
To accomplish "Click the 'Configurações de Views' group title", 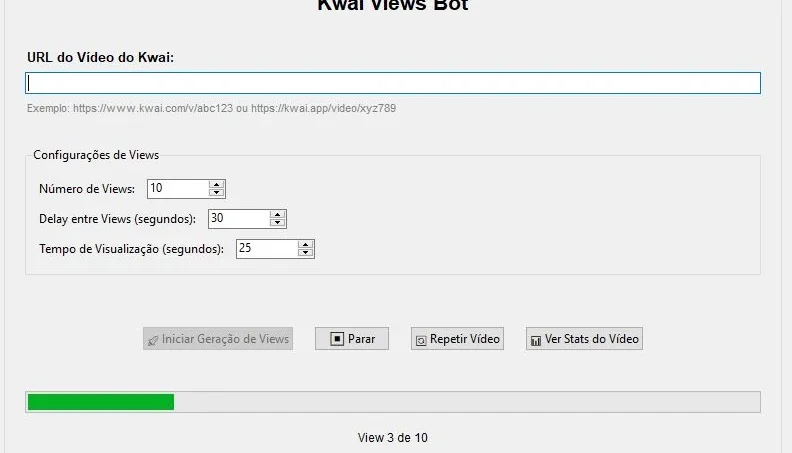I will pyautogui.click(x=96, y=155).
